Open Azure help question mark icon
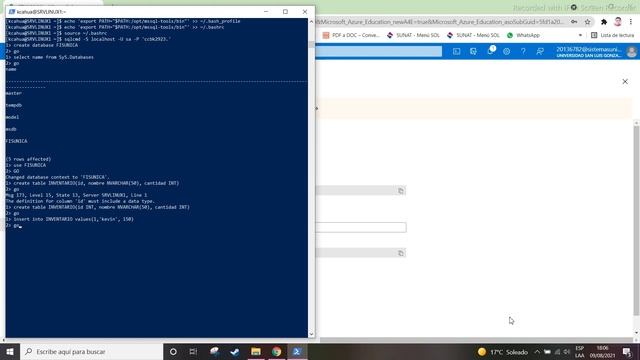 coord(523,51)
